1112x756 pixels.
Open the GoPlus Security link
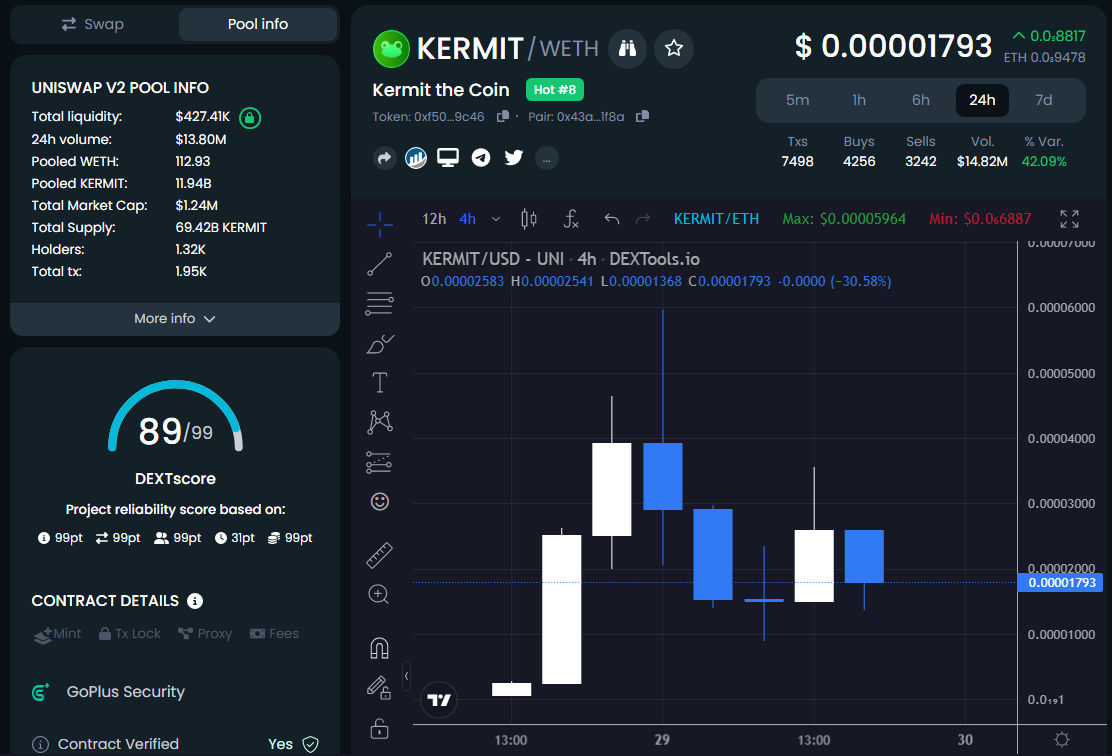coord(126,691)
